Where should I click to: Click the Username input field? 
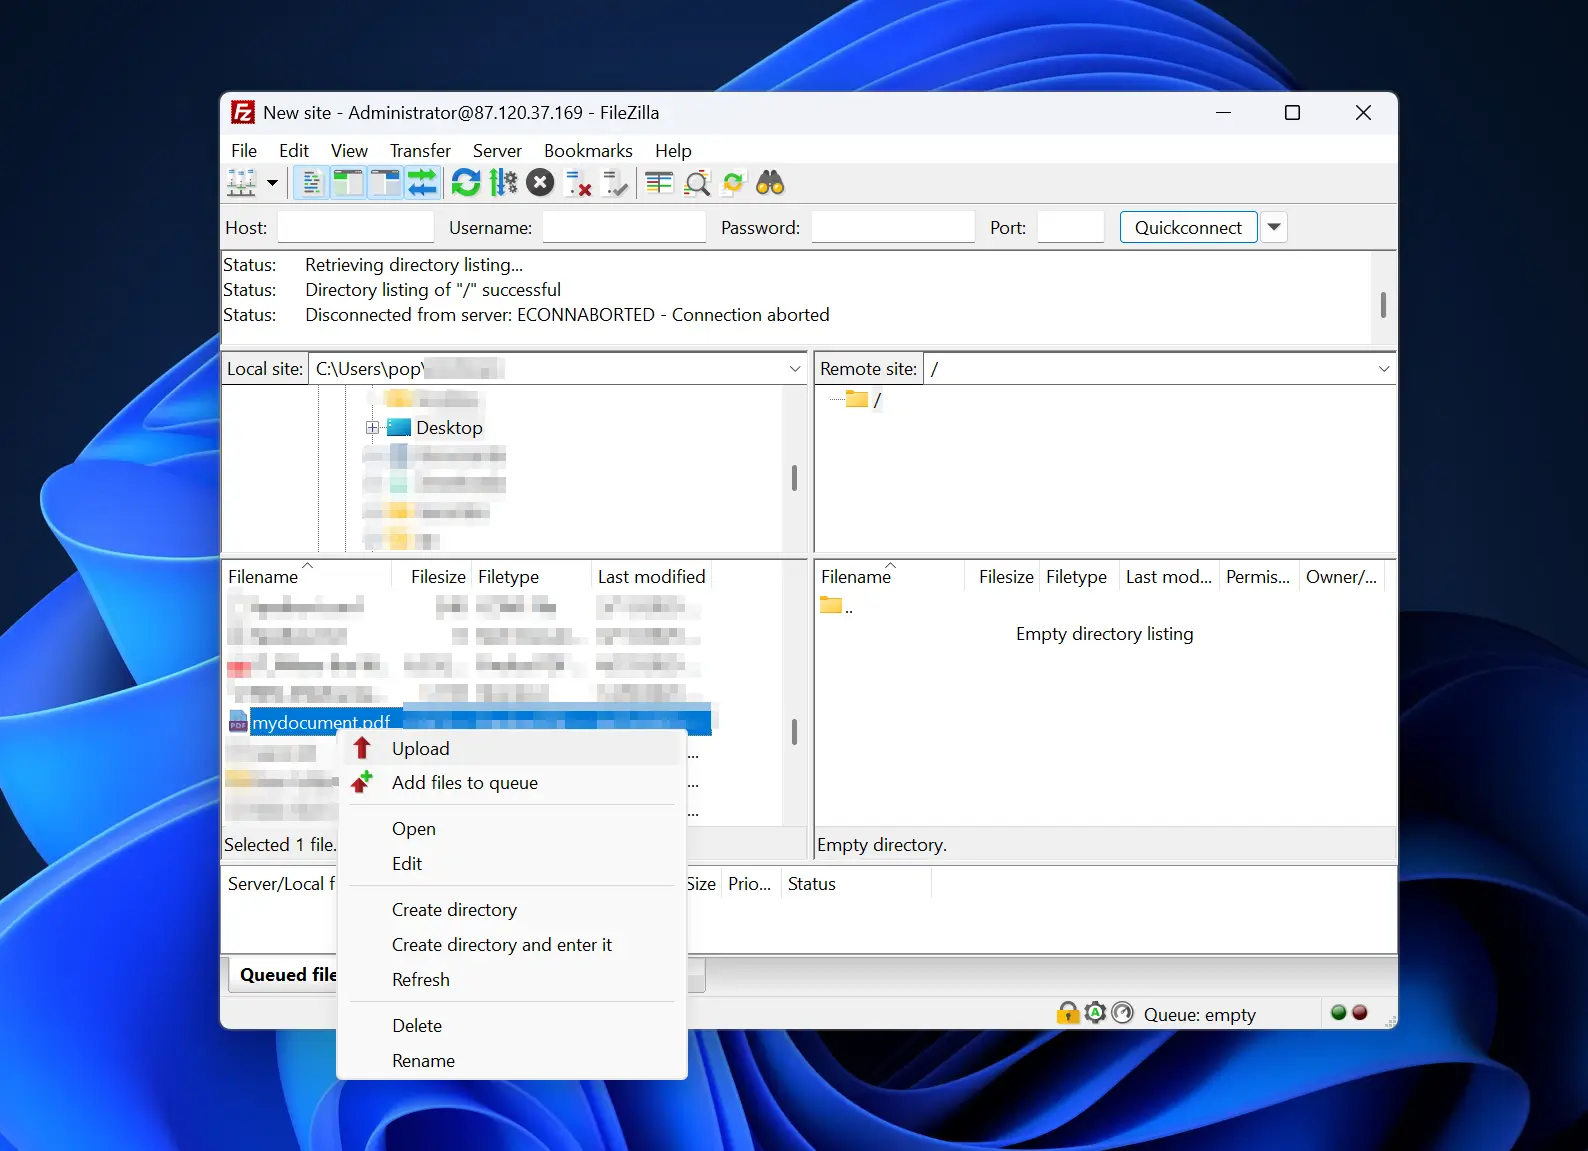coord(624,228)
